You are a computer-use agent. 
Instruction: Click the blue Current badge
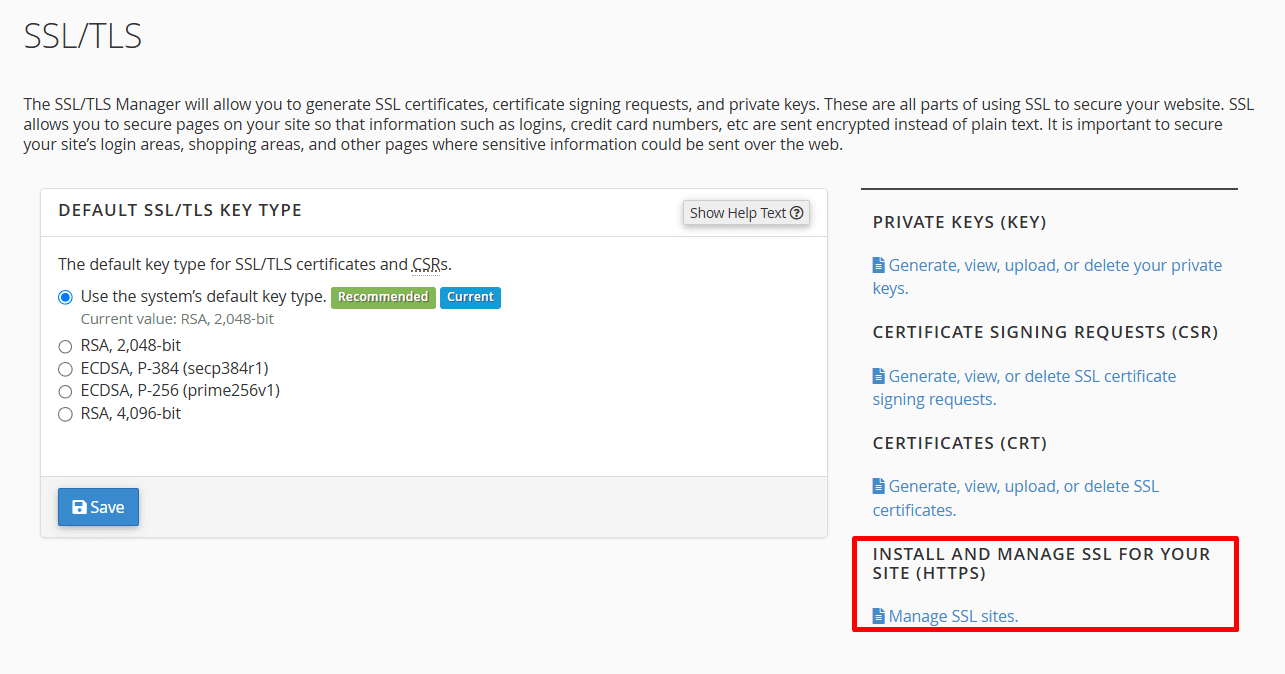click(x=470, y=297)
